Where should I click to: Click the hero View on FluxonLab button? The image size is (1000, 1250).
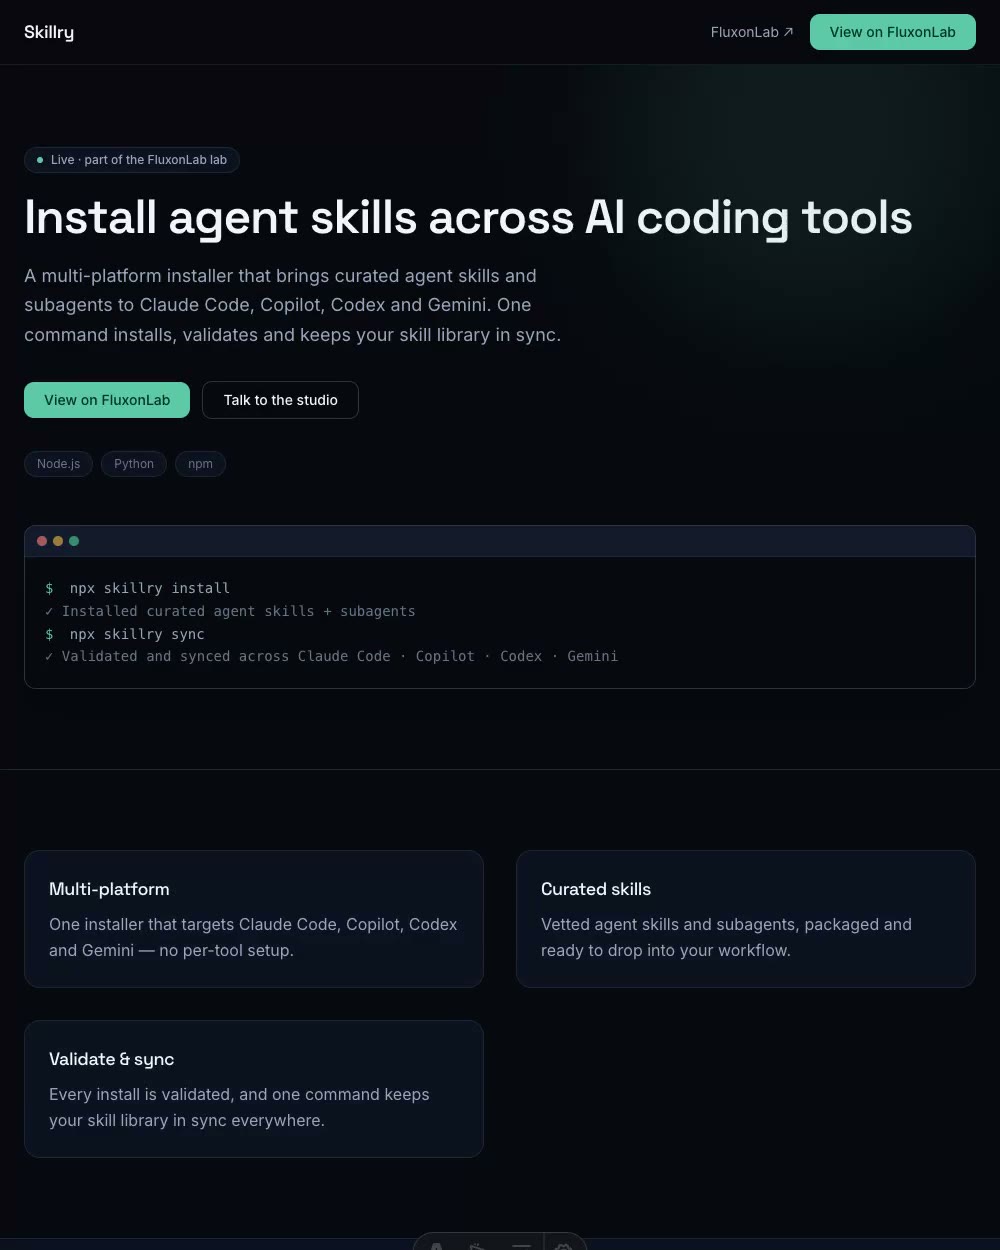point(107,400)
